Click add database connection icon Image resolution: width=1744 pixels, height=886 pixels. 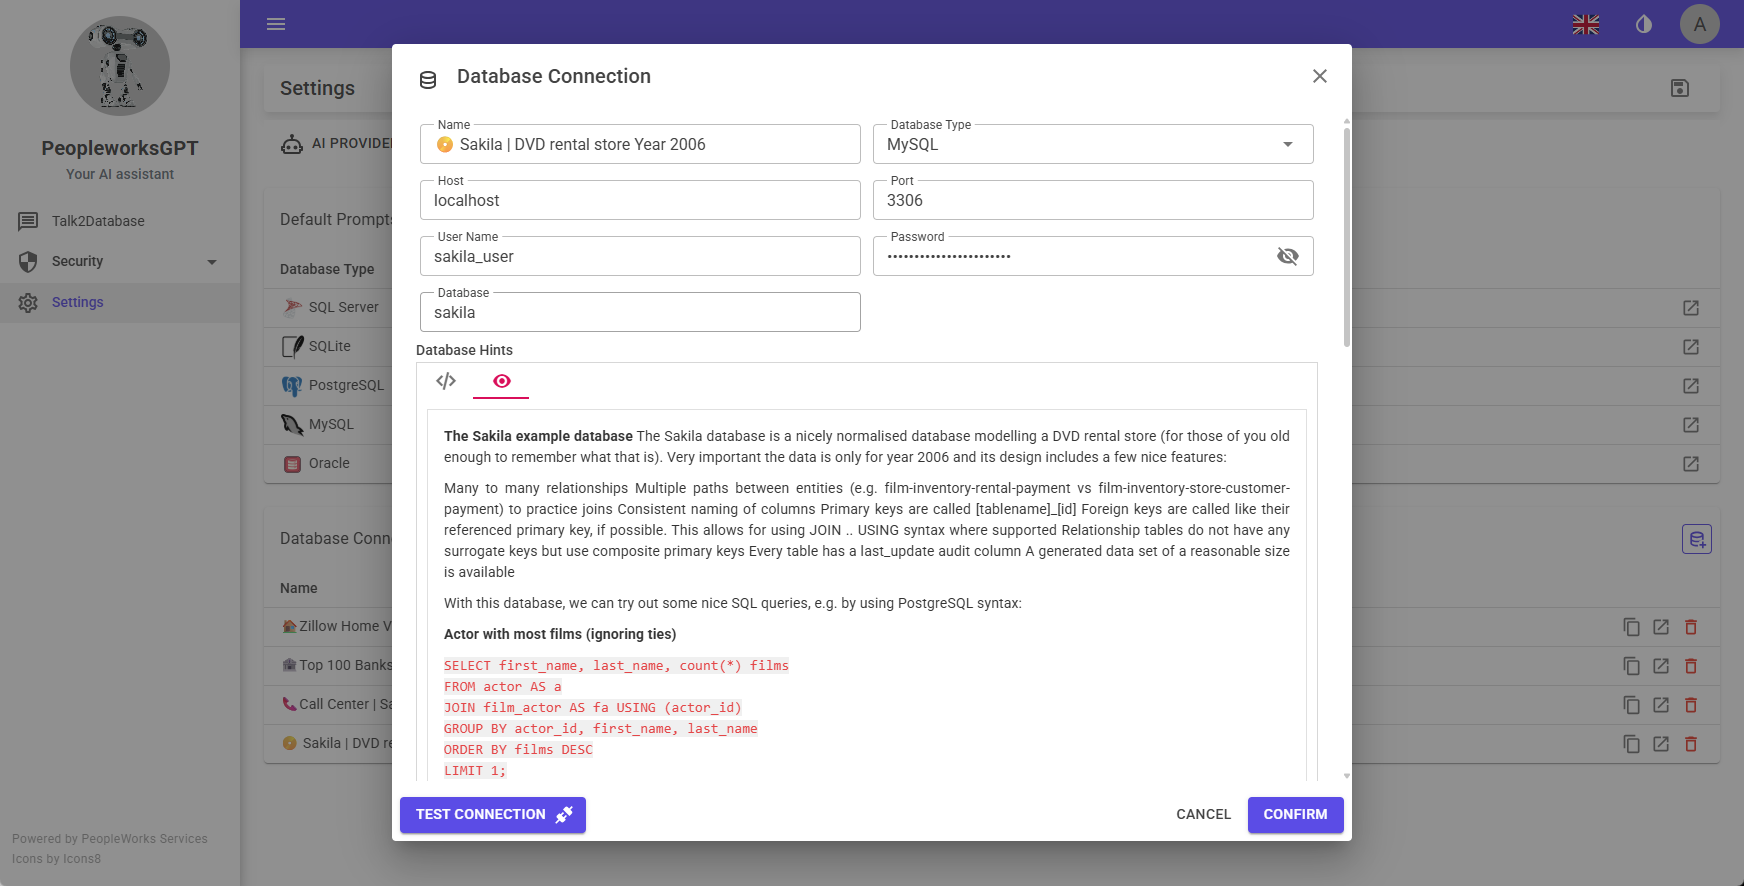1697,539
